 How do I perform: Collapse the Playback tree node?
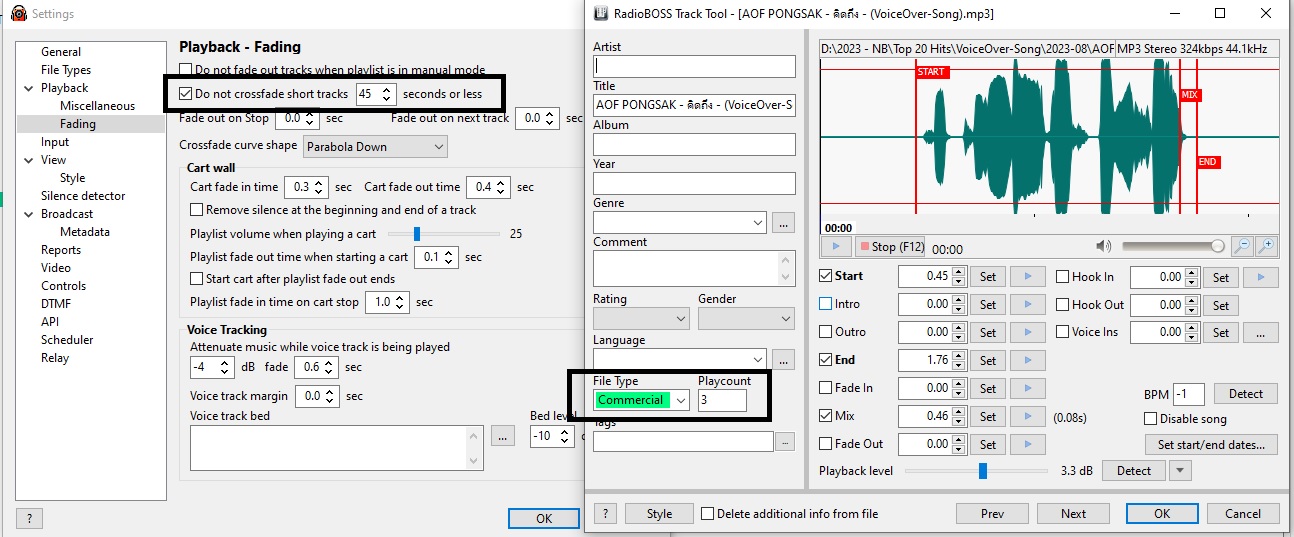click(30, 88)
